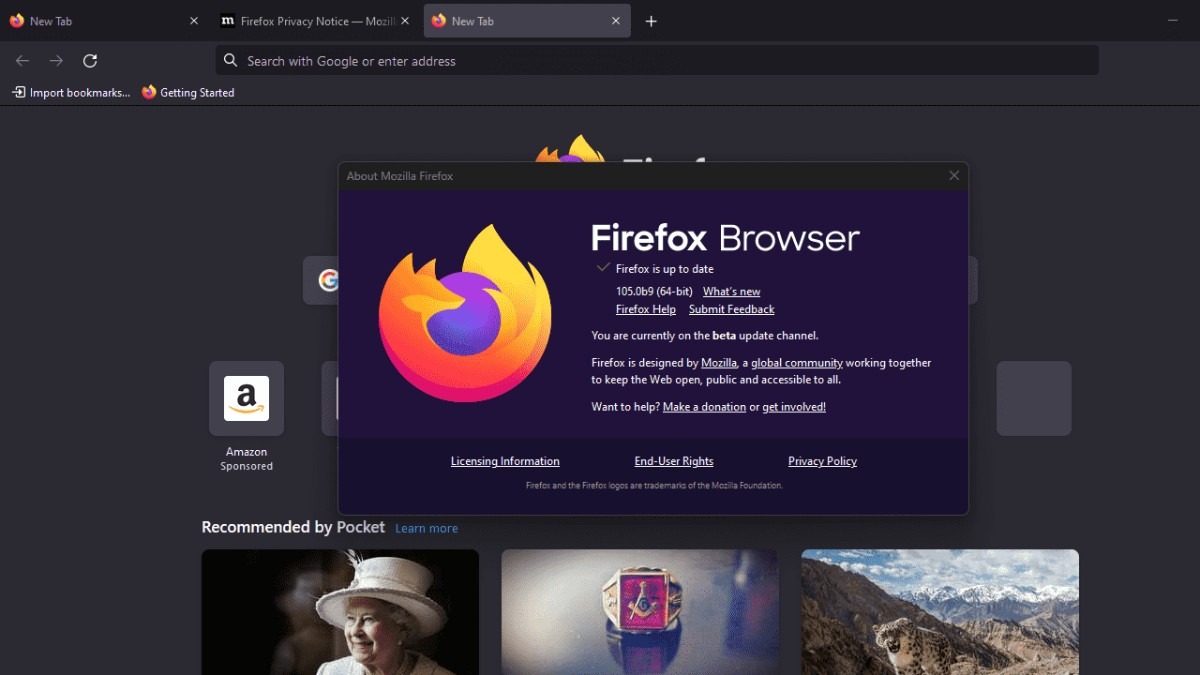Click Import bookmarks icon in bookmarks bar
Image resolution: width=1200 pixels, height=675 pixels.
point(19,92)
